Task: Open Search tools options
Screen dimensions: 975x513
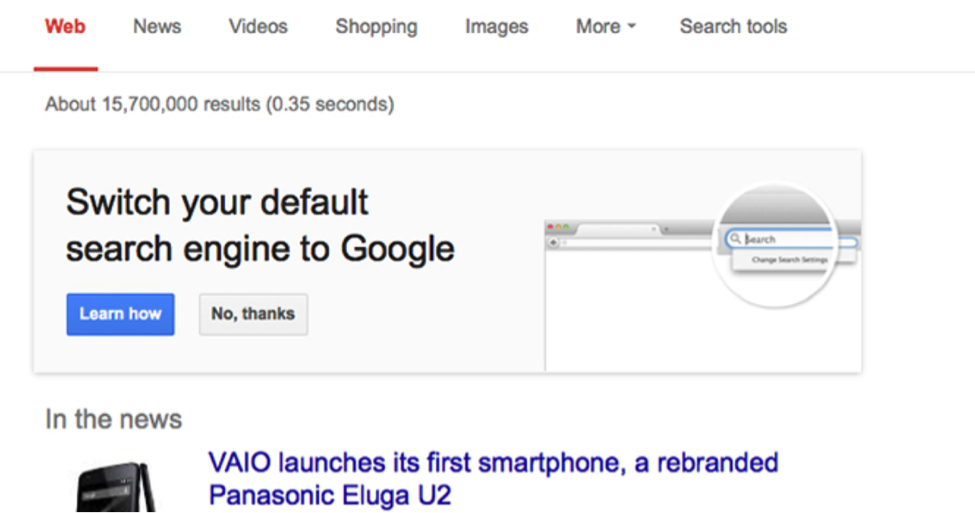Action: (733, 27)
